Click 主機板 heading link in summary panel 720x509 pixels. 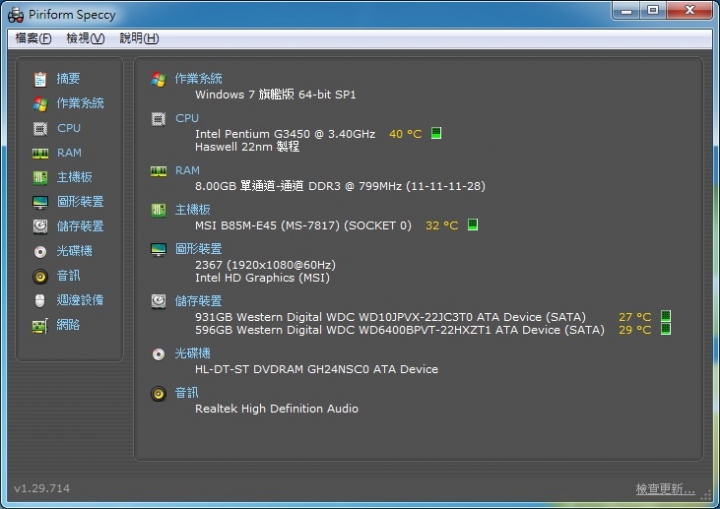coord(192,210)
